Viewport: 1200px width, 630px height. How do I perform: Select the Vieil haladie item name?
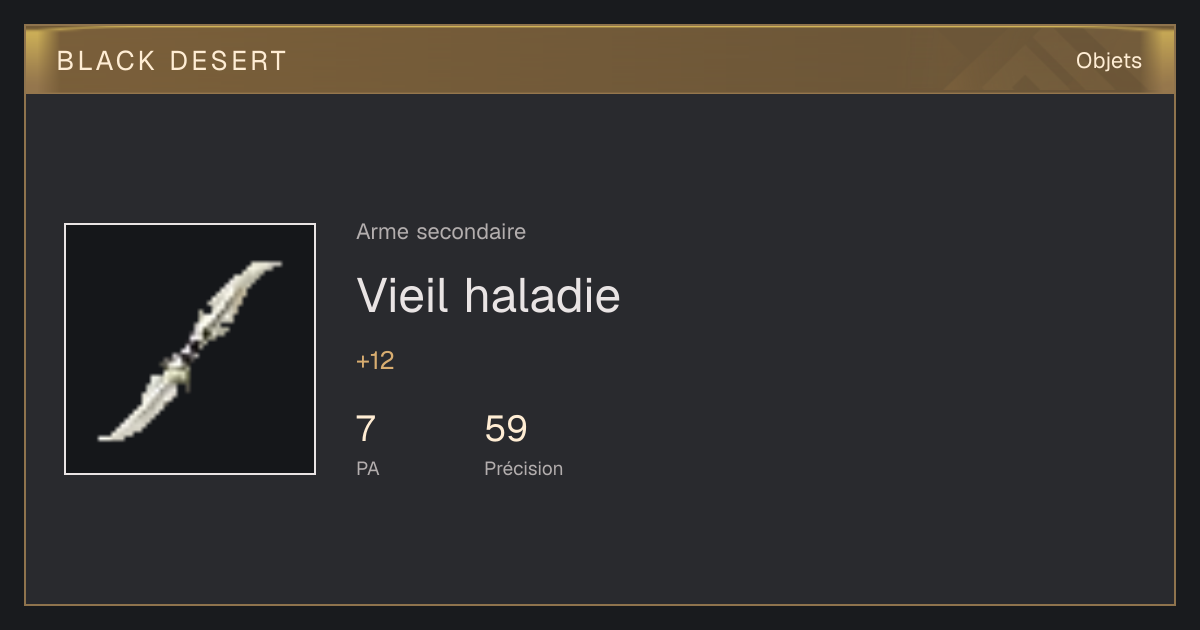pos(488,295)
